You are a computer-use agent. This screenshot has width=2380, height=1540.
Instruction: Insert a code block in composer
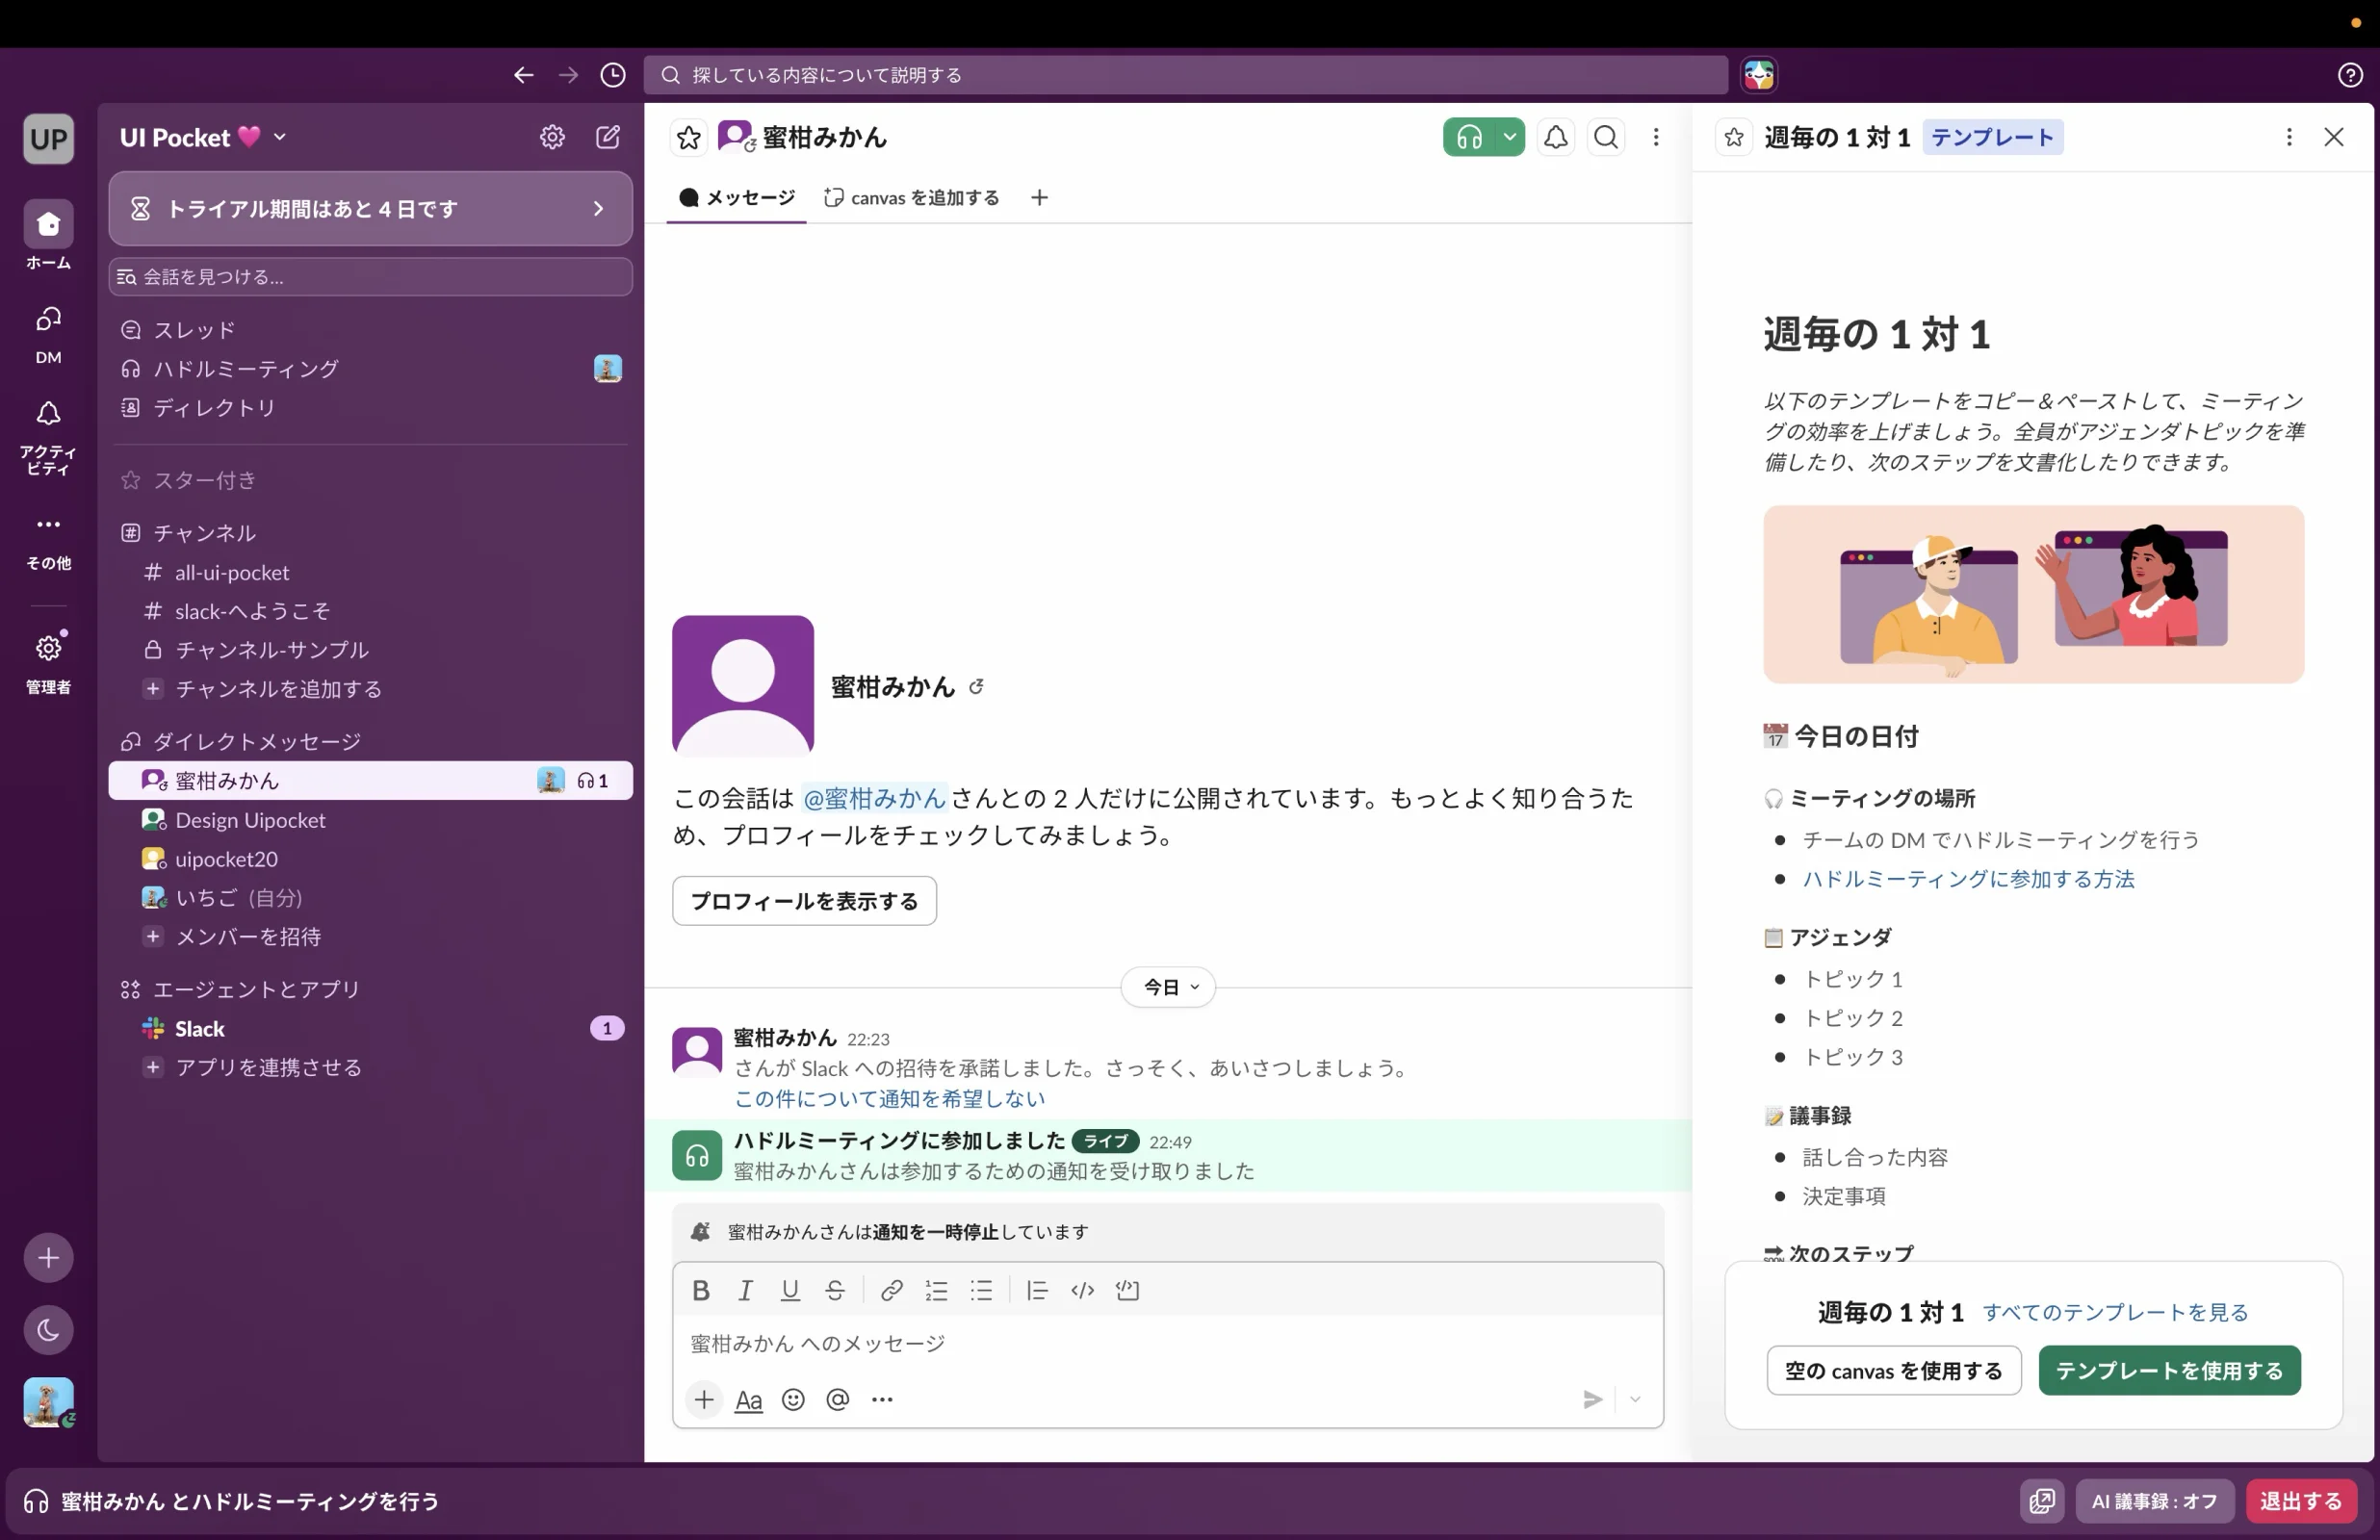click(1127, 1290)
